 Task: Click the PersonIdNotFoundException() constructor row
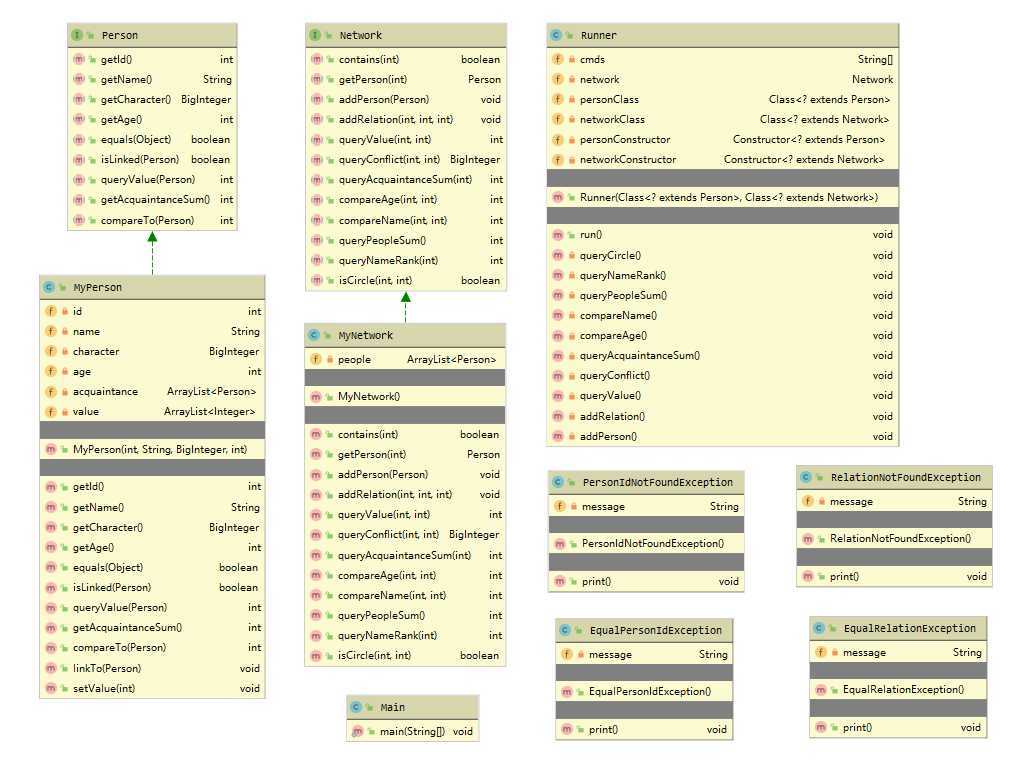click(x=646, y=543)
